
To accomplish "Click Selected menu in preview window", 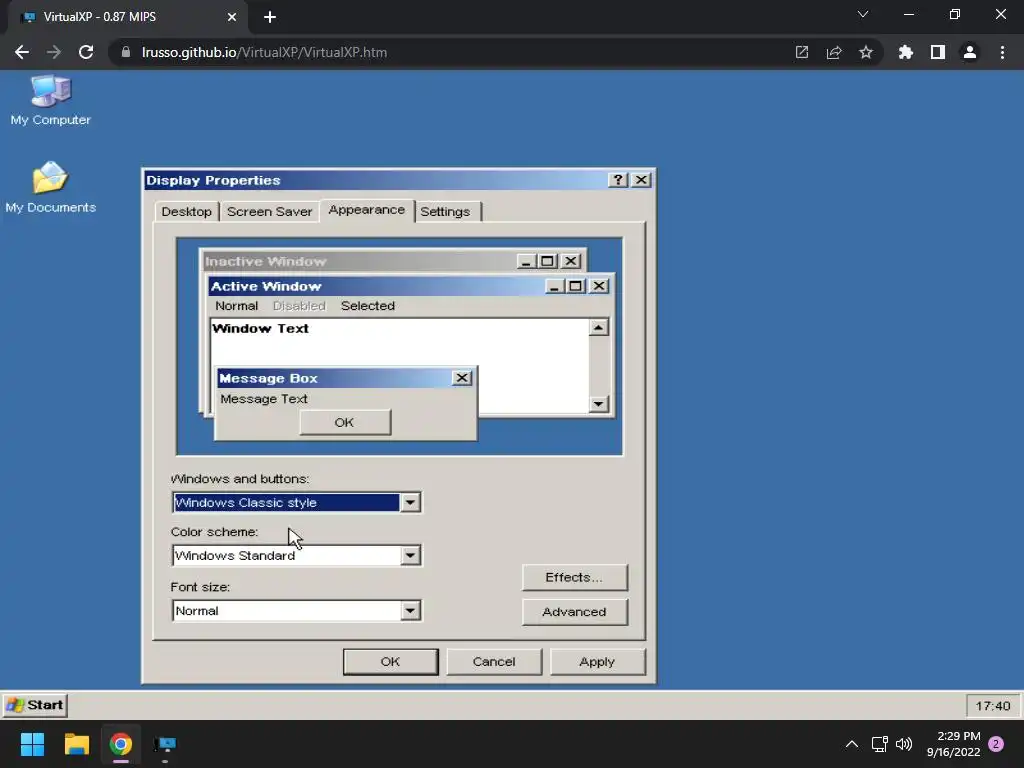I will [x=368, y=306].
